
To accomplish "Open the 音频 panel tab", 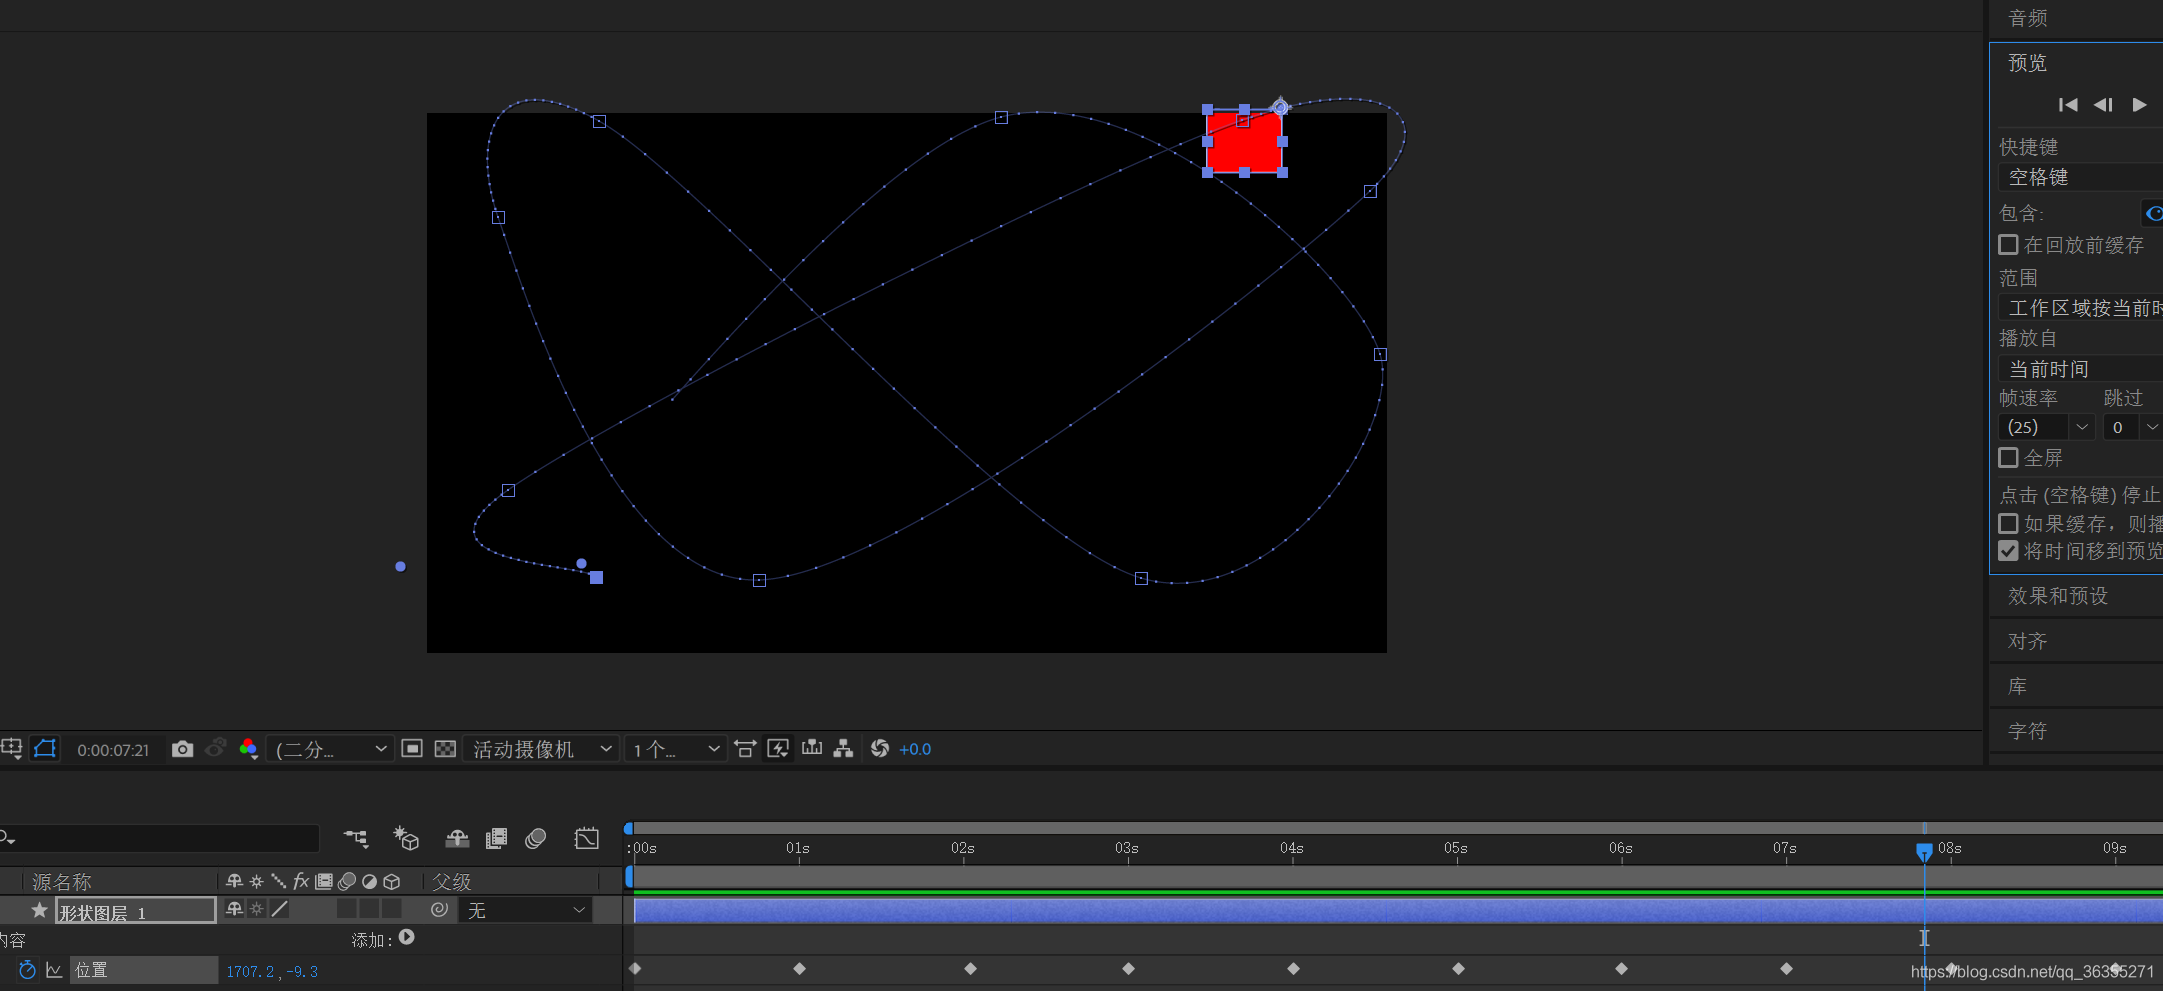I will click(2028, 18).
